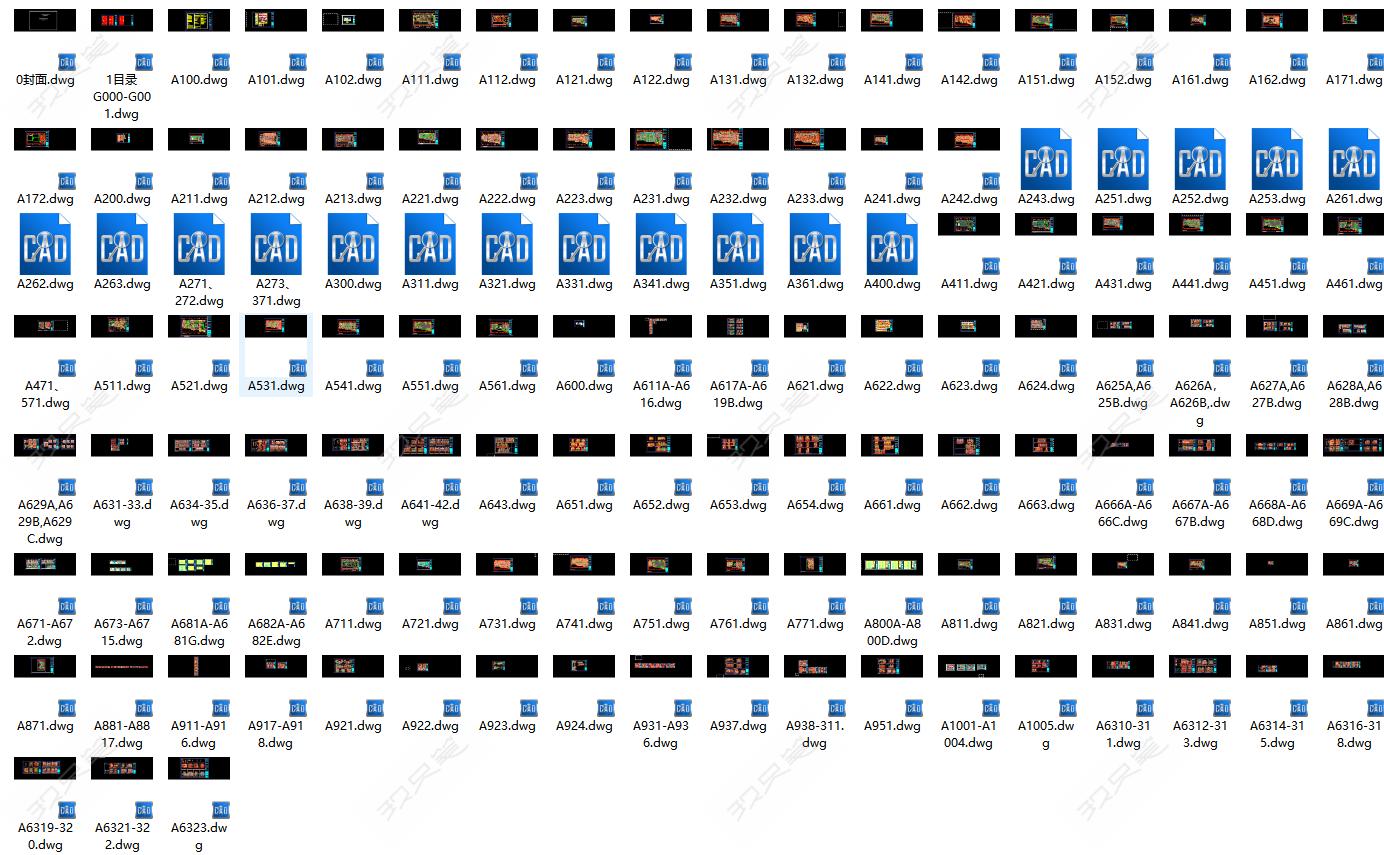Click the 1目录G000-G001.dwg thumbnail
This screenshot has height=855, width=1384.
click(x=122, y=21)
